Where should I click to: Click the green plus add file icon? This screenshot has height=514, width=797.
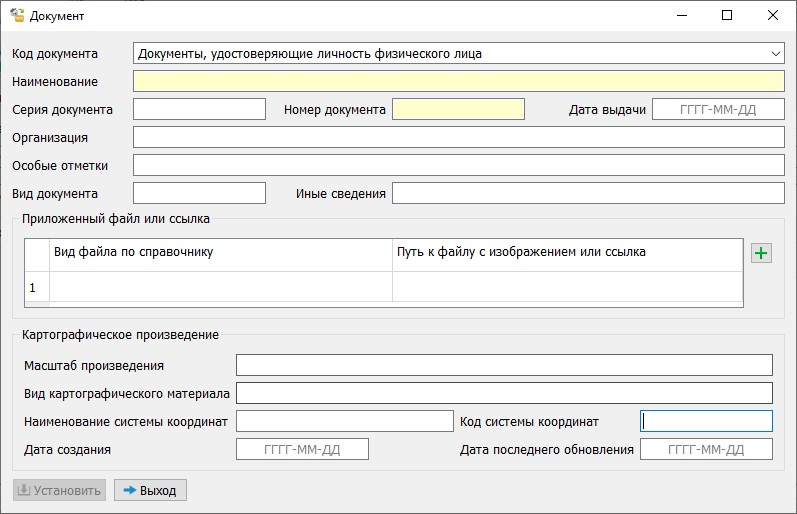pos(761,254)
